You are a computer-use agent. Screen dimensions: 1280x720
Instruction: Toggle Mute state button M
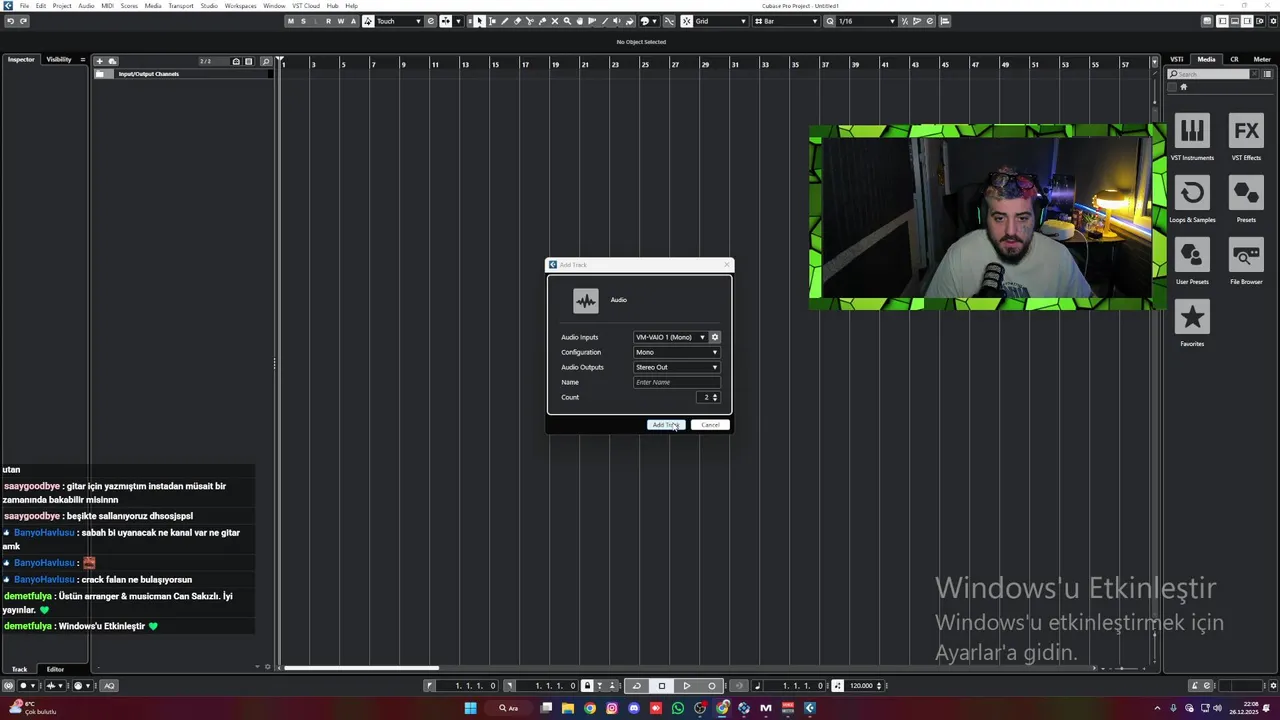(x=291, y=21)
